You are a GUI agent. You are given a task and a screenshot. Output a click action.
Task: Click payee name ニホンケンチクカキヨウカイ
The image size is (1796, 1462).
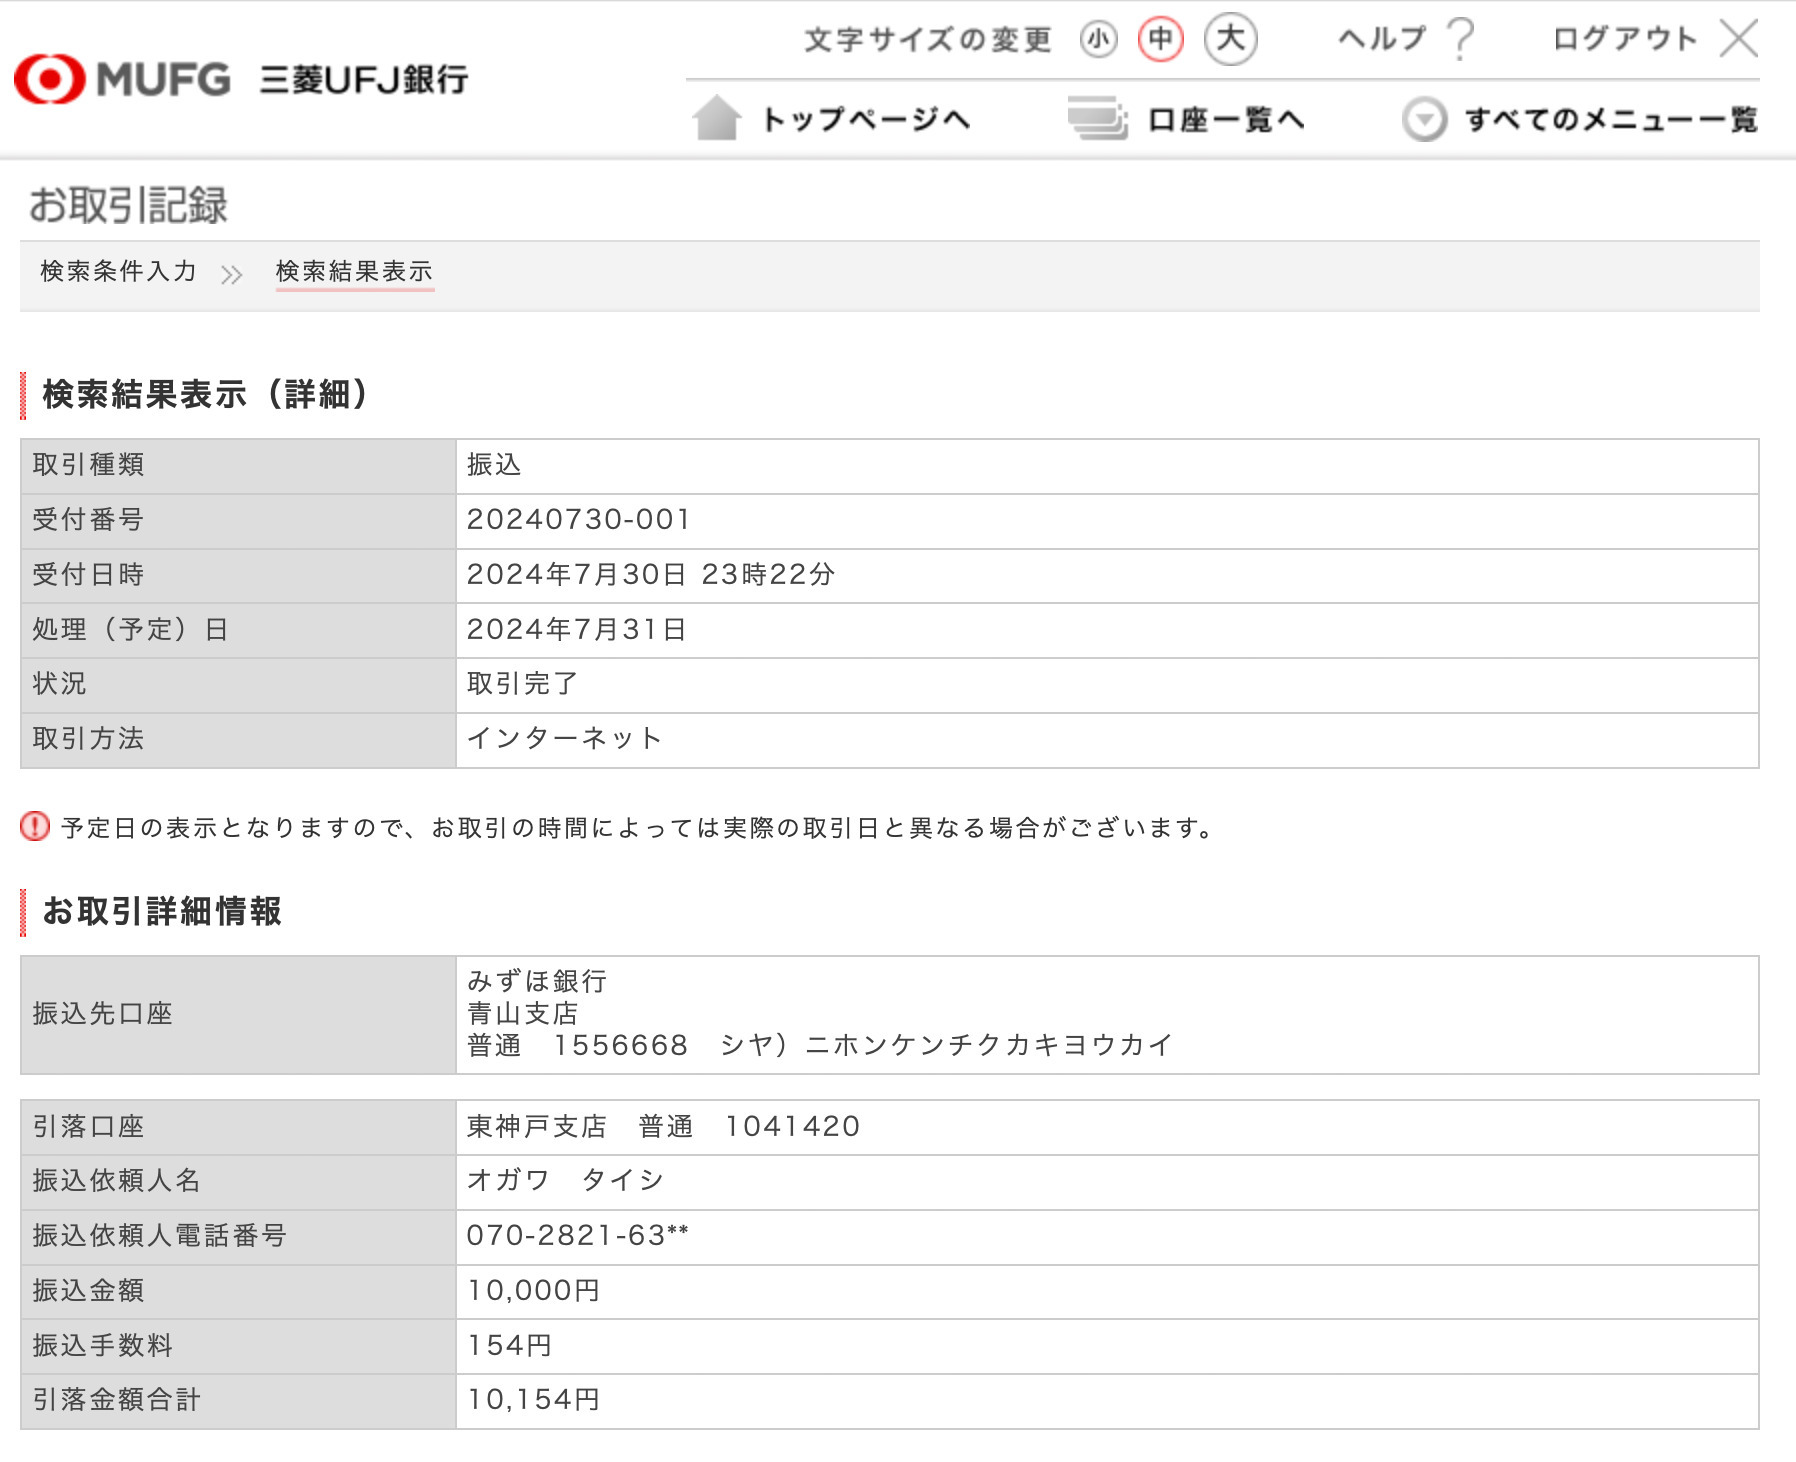988,1046
